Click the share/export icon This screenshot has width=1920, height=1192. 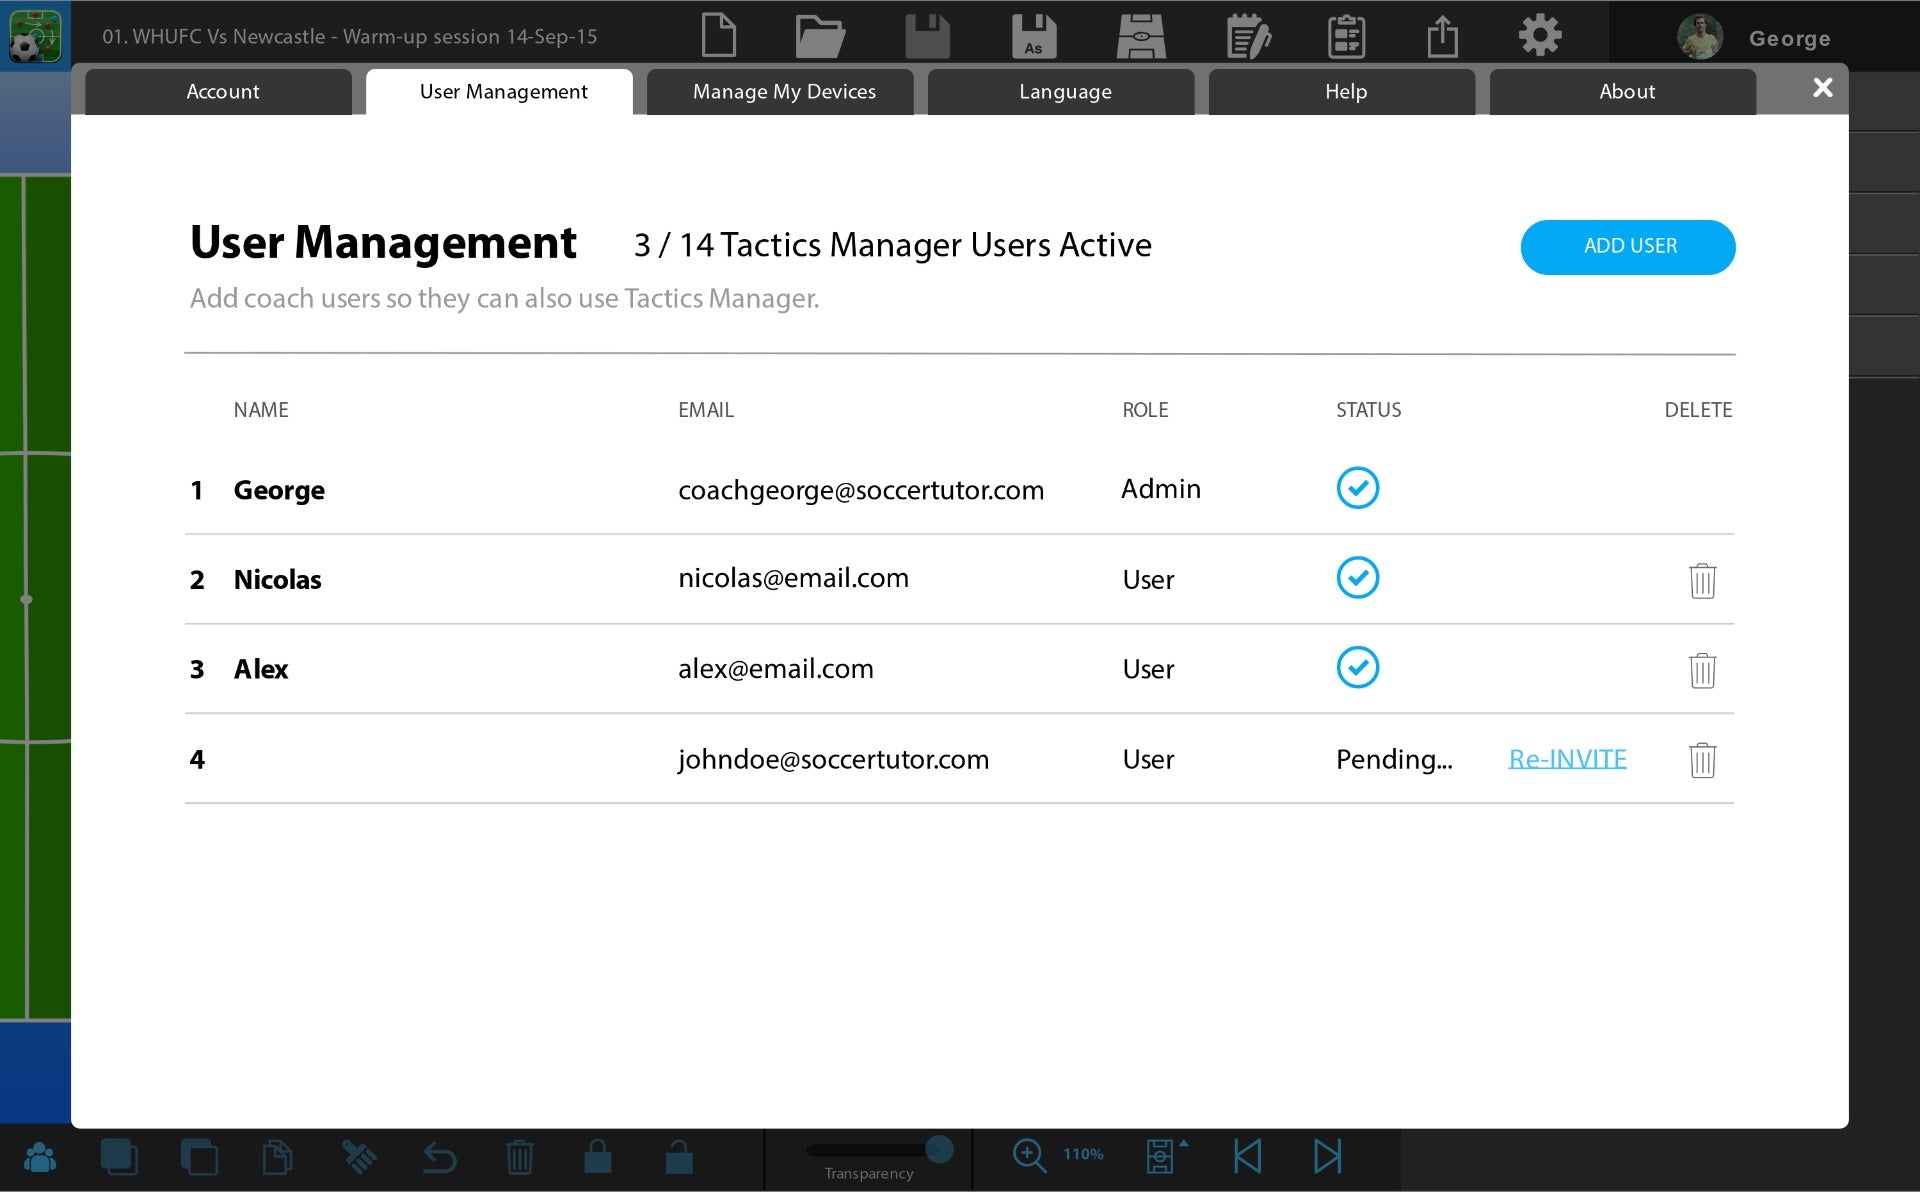1442,36
